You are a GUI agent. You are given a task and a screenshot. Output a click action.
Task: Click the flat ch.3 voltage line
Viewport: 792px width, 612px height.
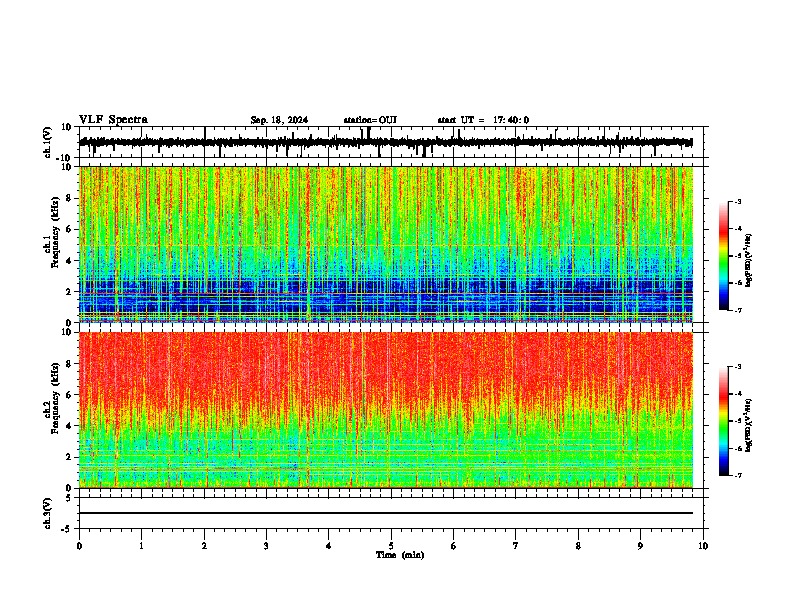point(386,513)
